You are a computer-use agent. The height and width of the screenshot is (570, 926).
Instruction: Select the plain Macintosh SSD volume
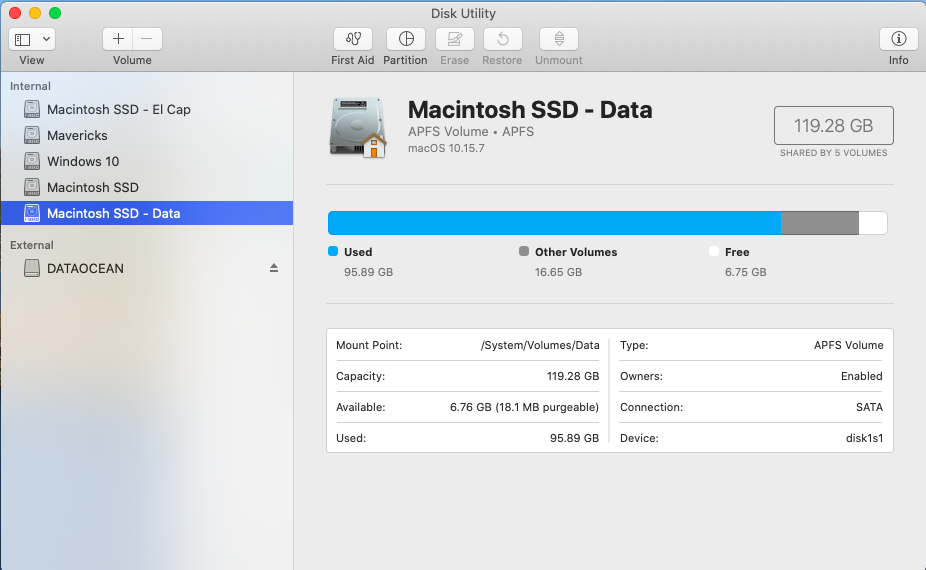click(x=146, y=187)
